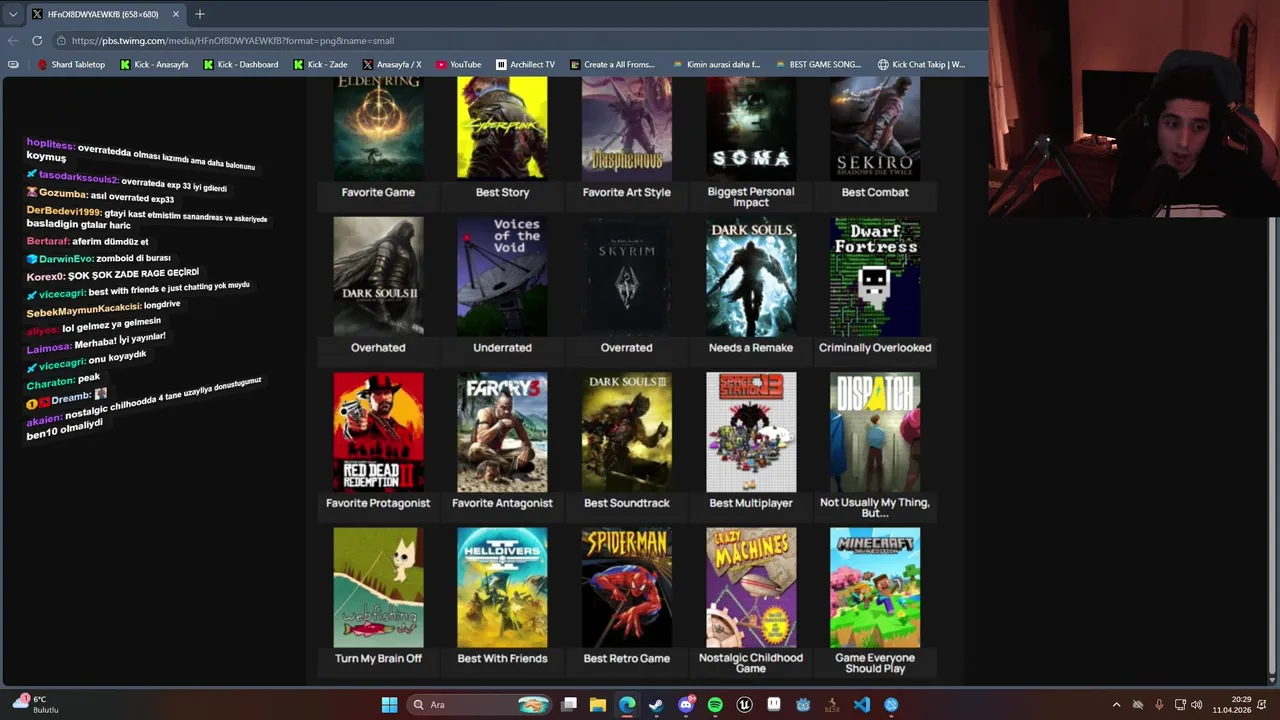Switch to Edge browser in the taskbar
The height and width of the screenshot is (720, 1280).
(x=627, y=705)
